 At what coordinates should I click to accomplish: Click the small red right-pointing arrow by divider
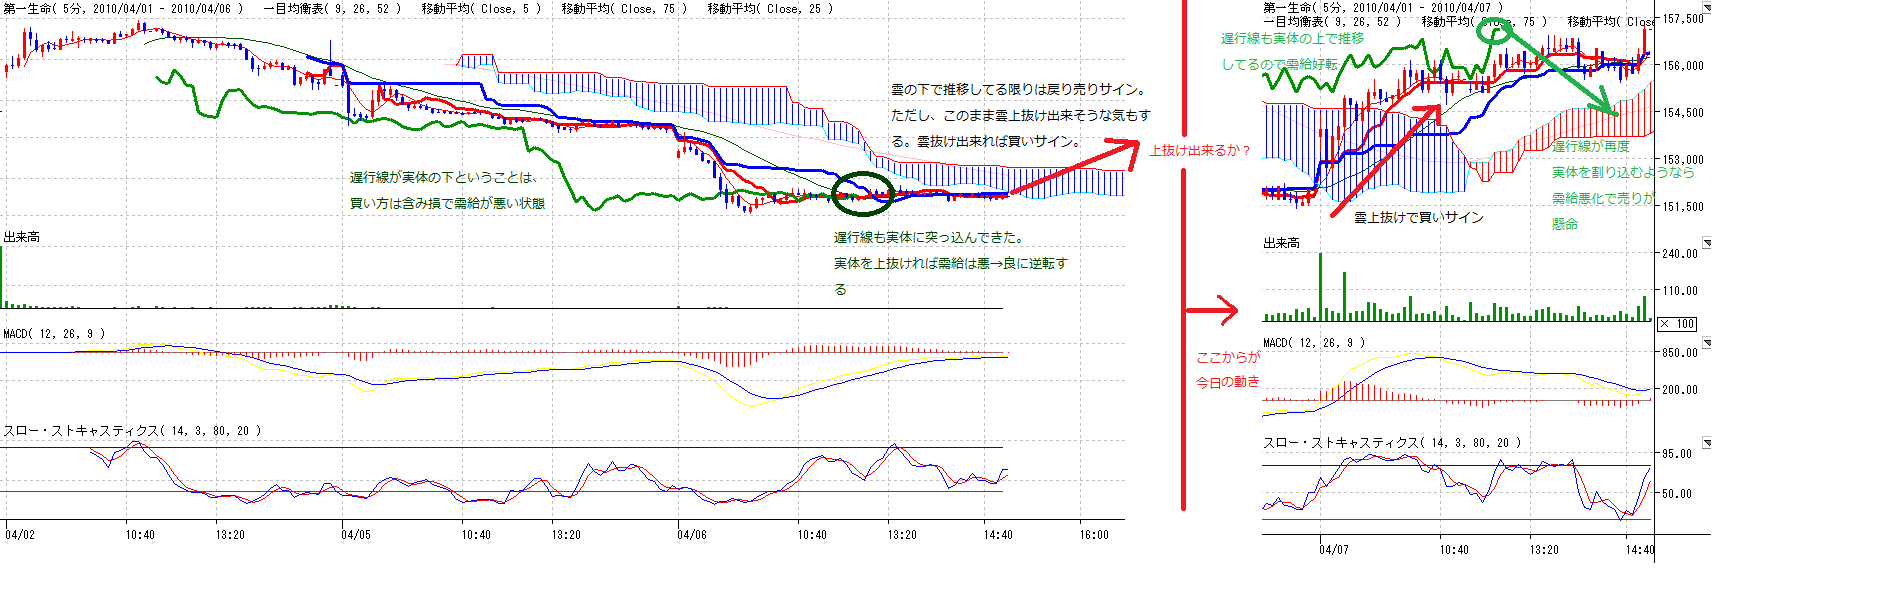(1212, 311)
